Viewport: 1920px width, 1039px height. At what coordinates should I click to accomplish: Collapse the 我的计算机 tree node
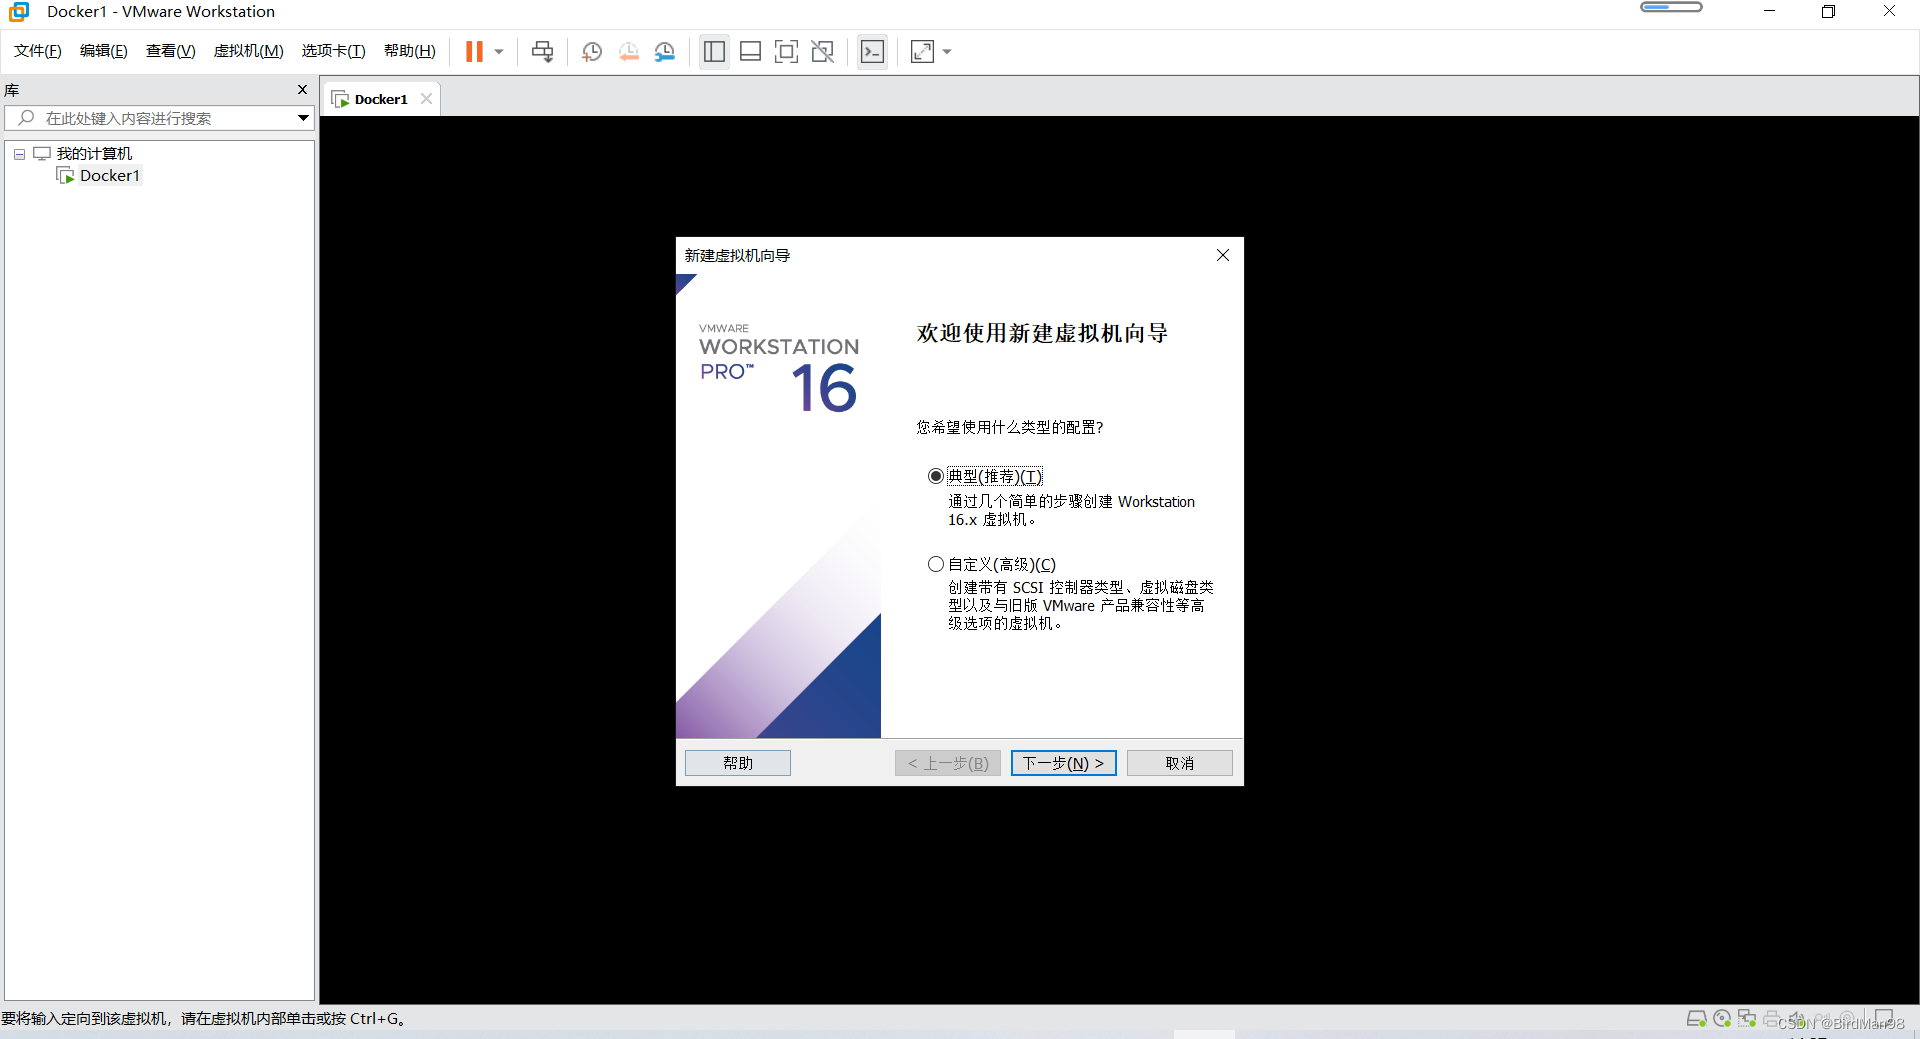coord(19,154)
